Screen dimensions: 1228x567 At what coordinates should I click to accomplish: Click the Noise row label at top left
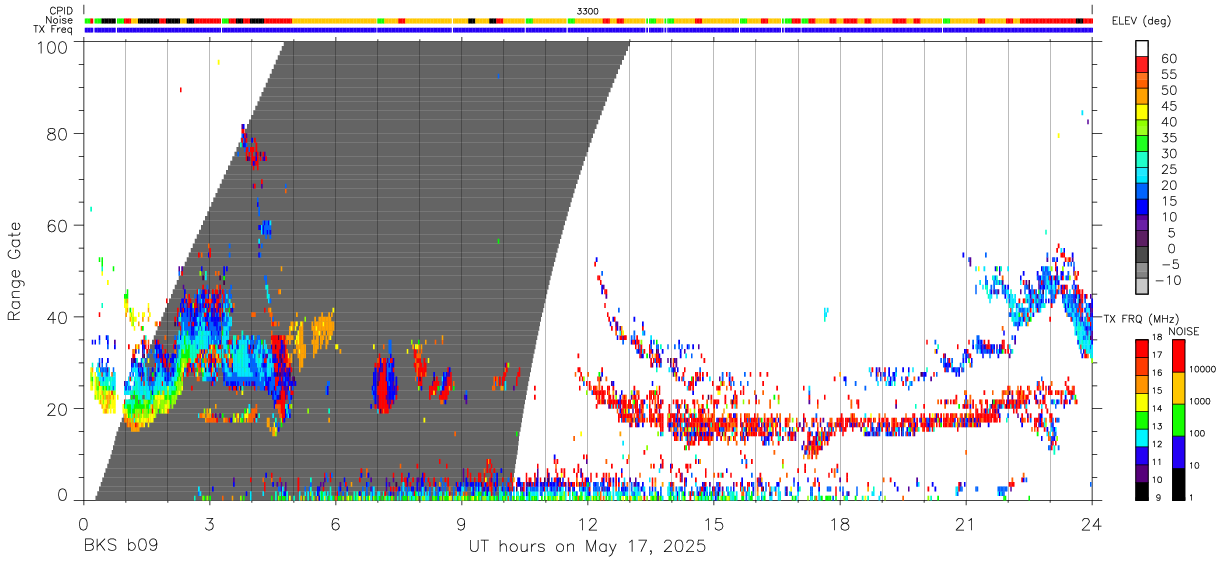60,20
